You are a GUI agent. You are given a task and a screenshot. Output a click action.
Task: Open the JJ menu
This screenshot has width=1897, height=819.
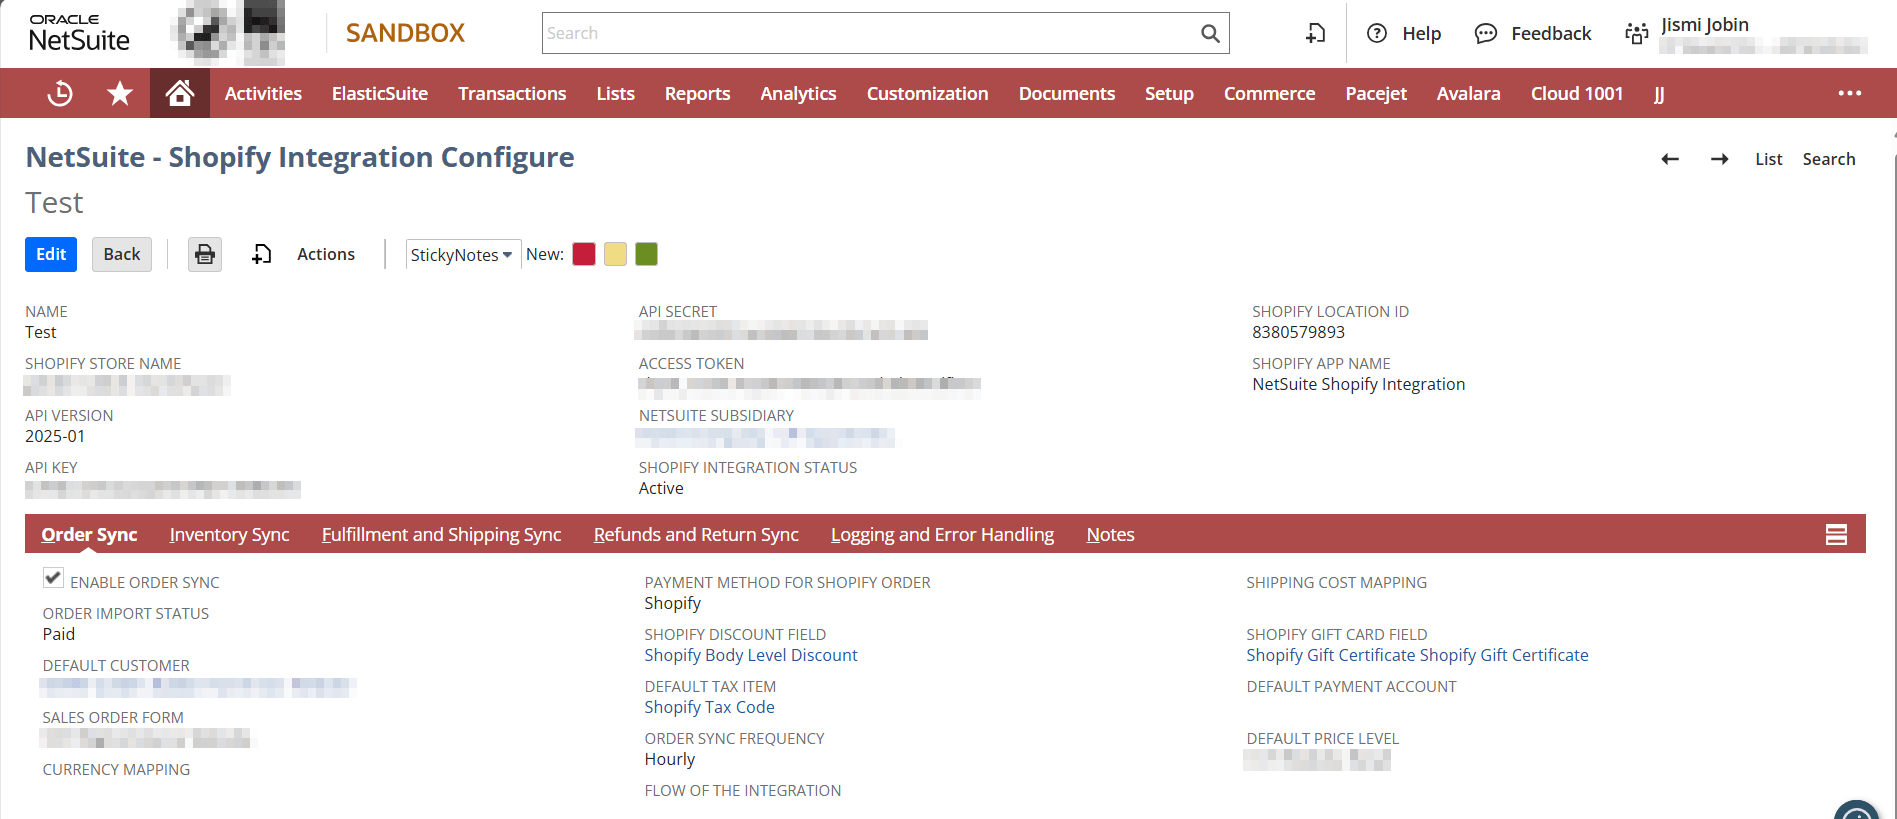click(x=1659, y=93)
